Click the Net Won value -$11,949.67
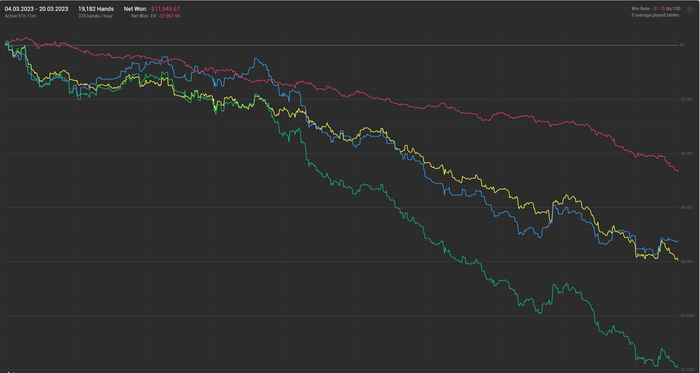Image resolution: width=700 pixels, height=373 pixels. tap(163, 8)
